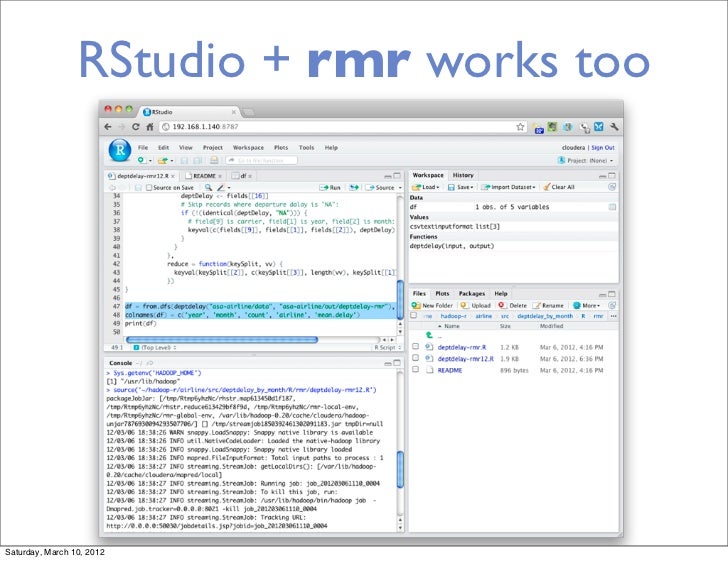Check the deptdelay-rmr.R file checkbox
This screenshot has height=561, width=728.
[416, 346]
